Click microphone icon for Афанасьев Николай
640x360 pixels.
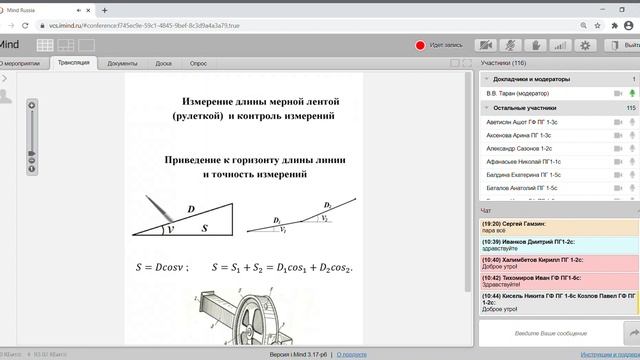click(x=632, y=162)
